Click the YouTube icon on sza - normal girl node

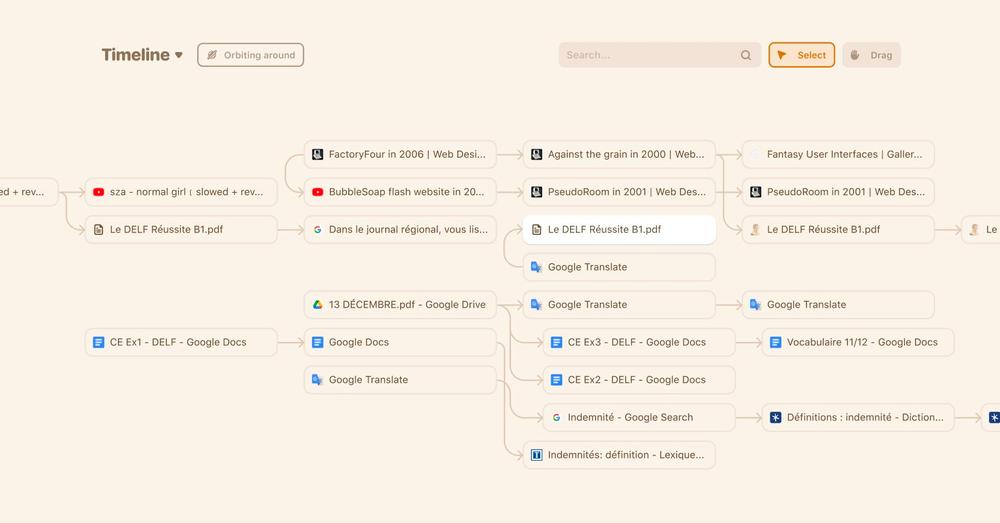click(x=98, y=192)
